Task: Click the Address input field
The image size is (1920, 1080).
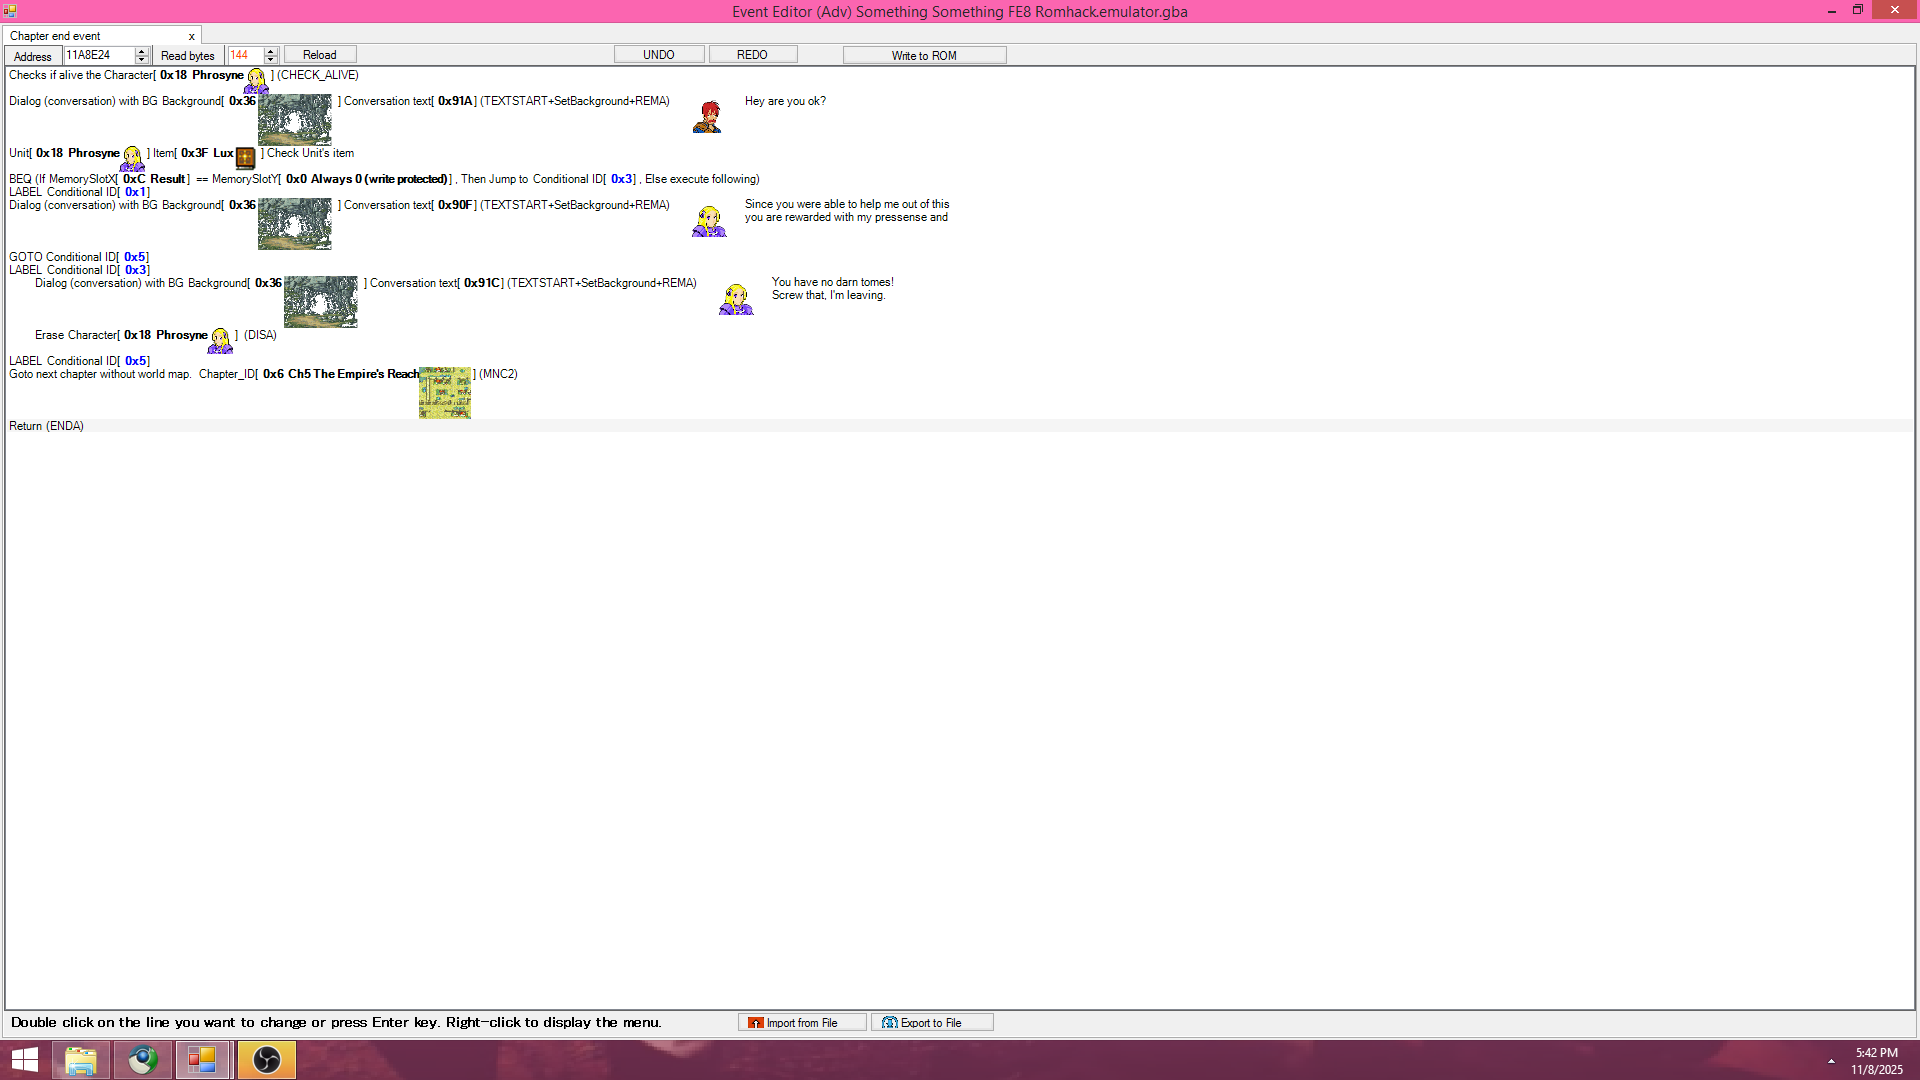Action: [98, 55]
